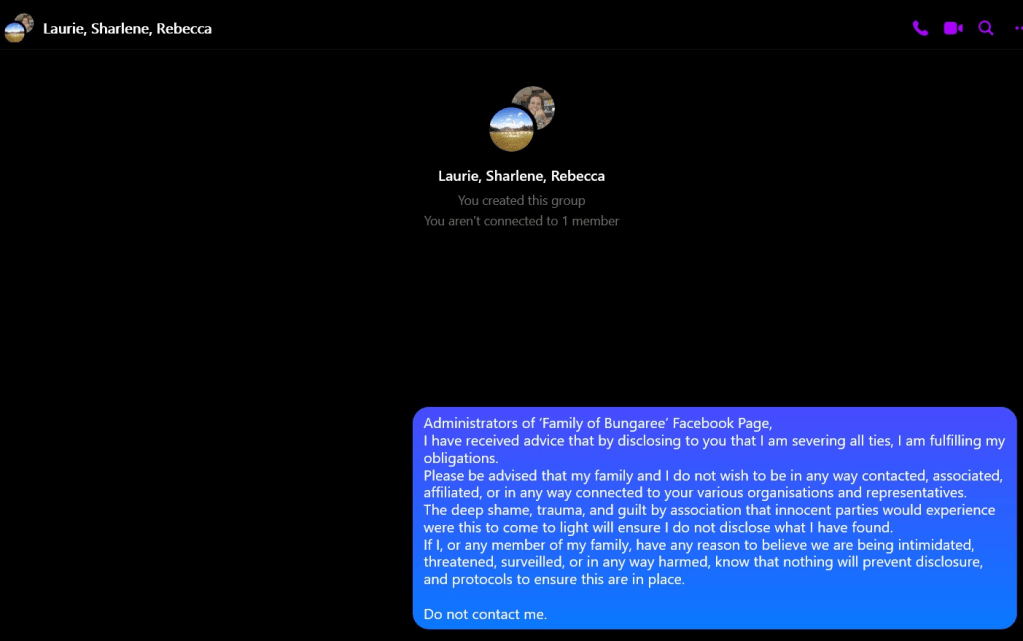The image size is (1023, 641).
Task: Select the centered 'Laurie, Sharlene, Rebecca' title
Action: coord(521,176)
